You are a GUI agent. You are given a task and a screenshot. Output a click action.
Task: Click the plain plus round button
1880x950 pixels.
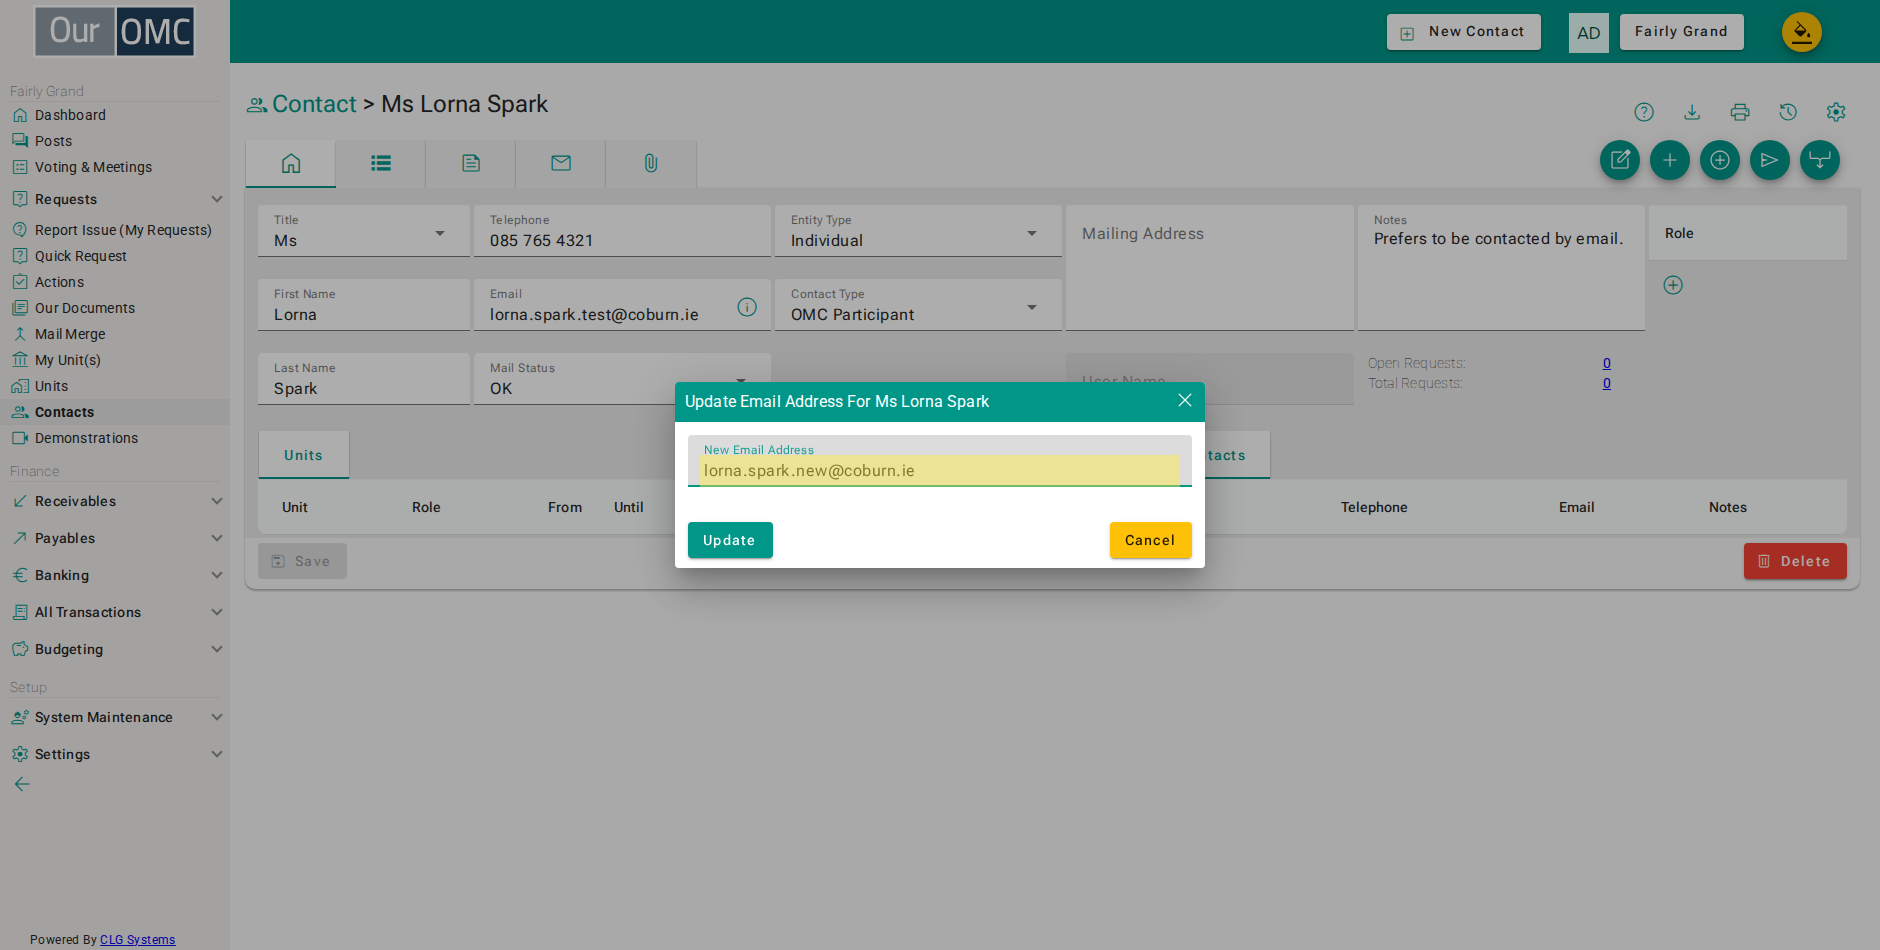tap(1670, 160)
